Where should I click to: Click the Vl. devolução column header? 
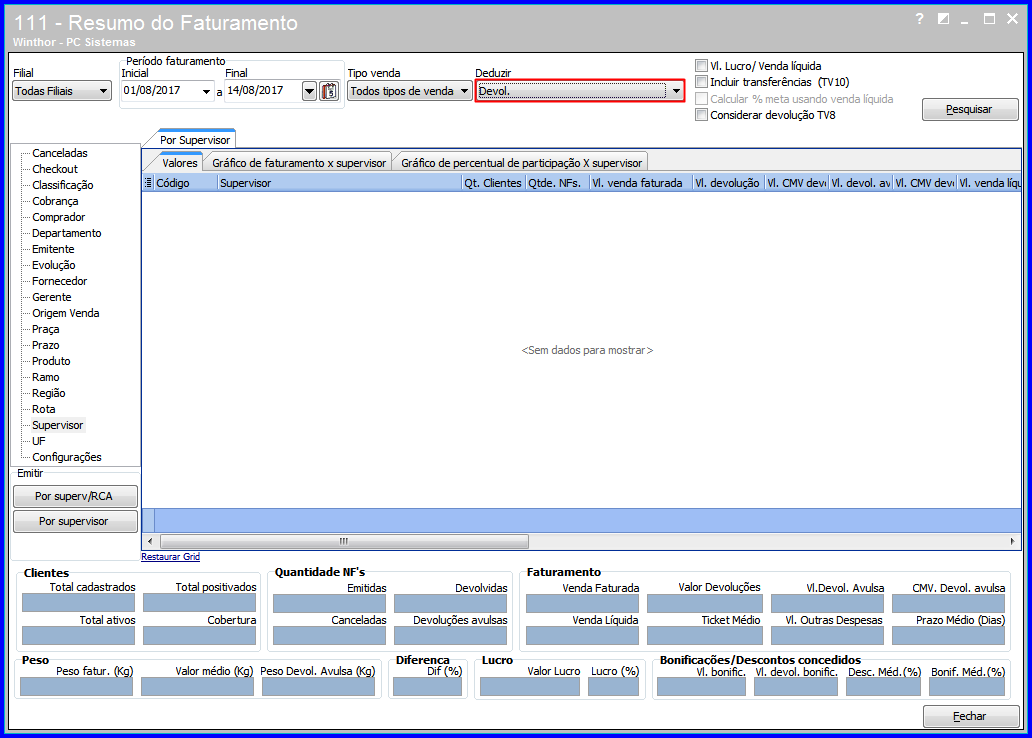[728, 183]
